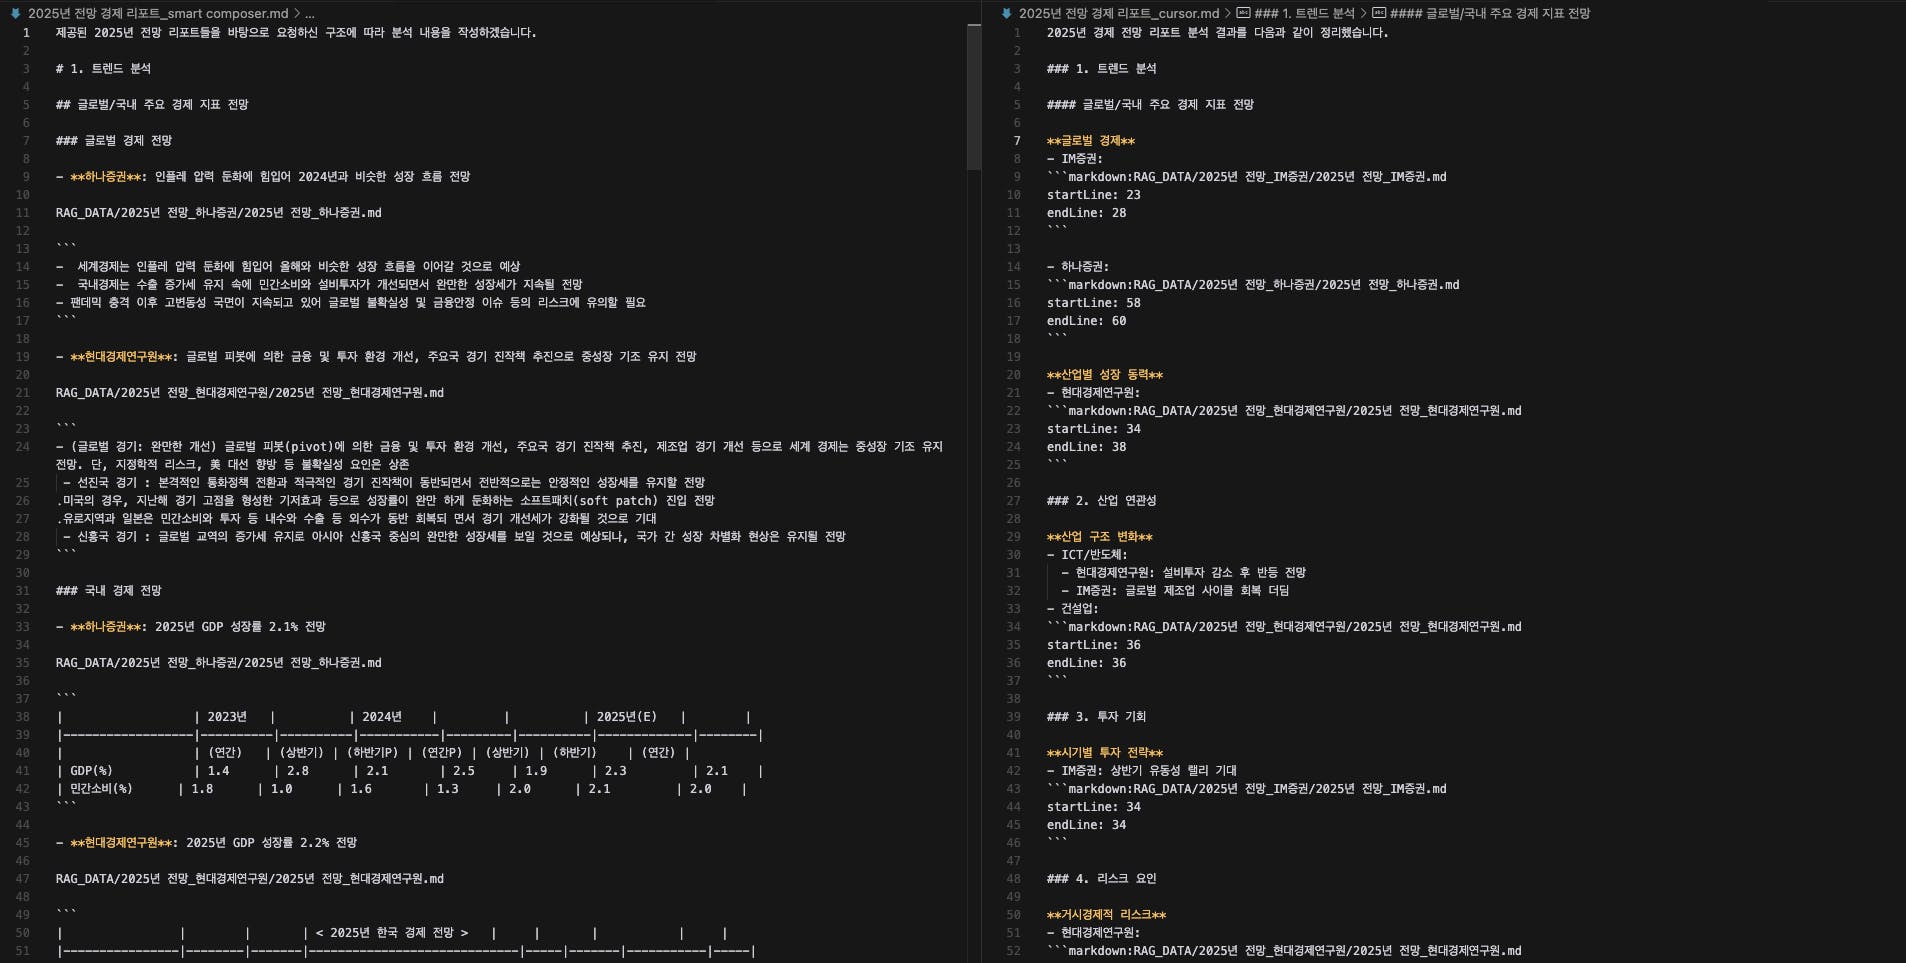Click the 'endLine: 38' line

point(1086,447)
